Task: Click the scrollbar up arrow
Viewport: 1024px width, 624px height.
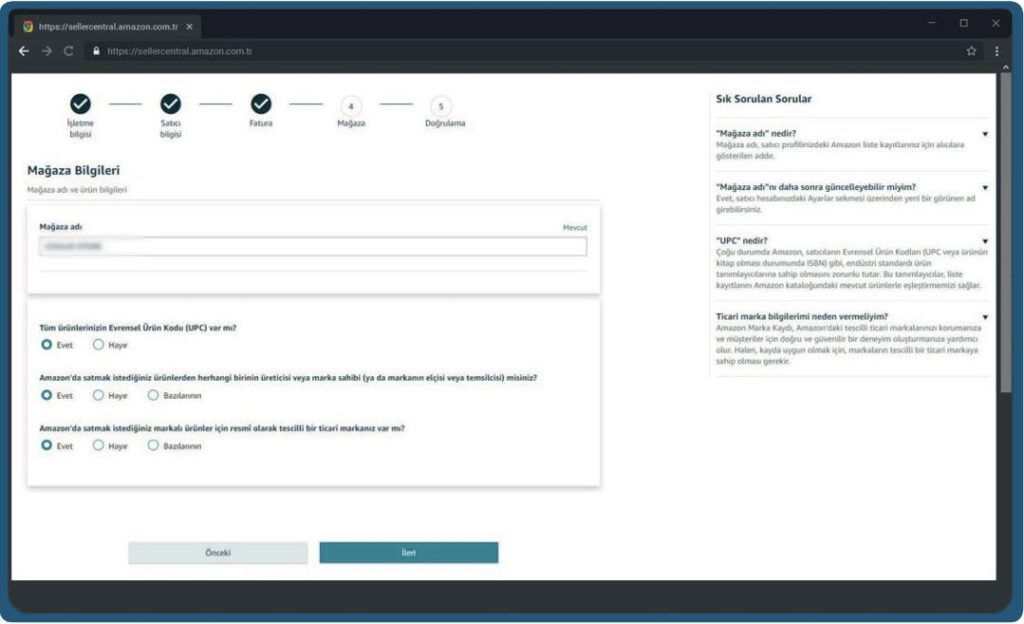Action: 1005,67
